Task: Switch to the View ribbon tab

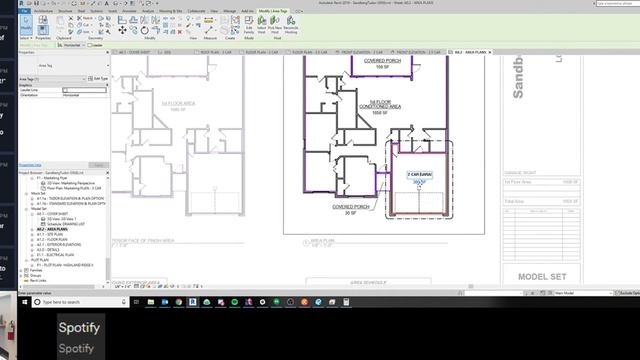Action: (x=214, y=11)
